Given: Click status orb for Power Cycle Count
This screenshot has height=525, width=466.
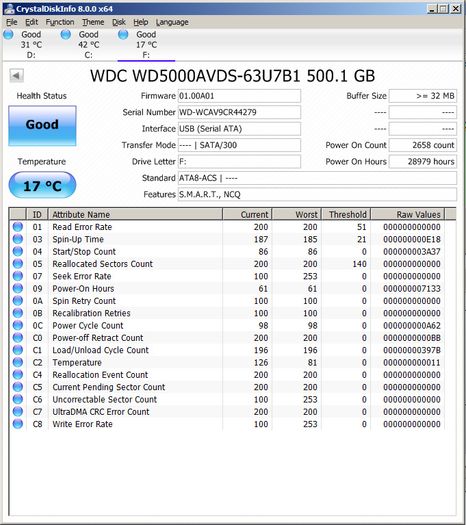Looking at the screenshot, I should pos(18,325).
